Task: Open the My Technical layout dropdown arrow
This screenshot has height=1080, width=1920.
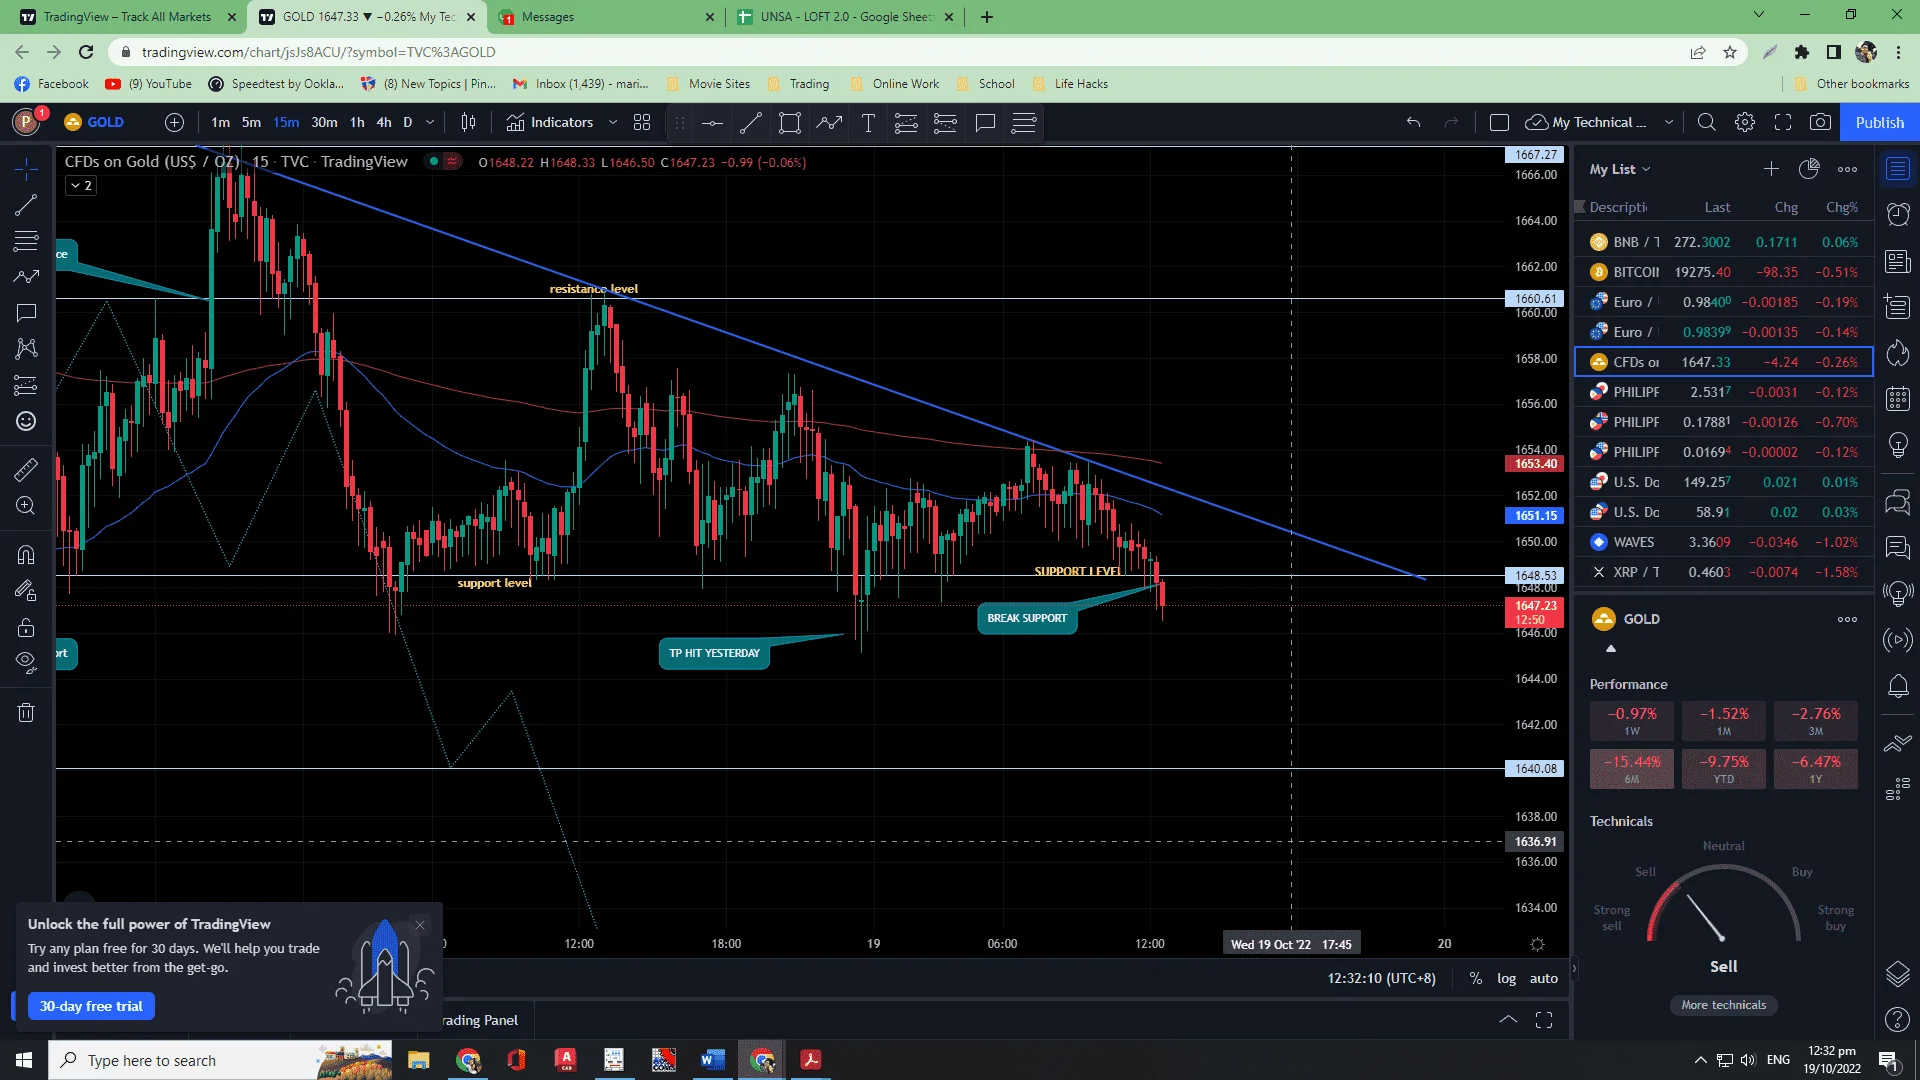Action: (x=1668, y=122)
